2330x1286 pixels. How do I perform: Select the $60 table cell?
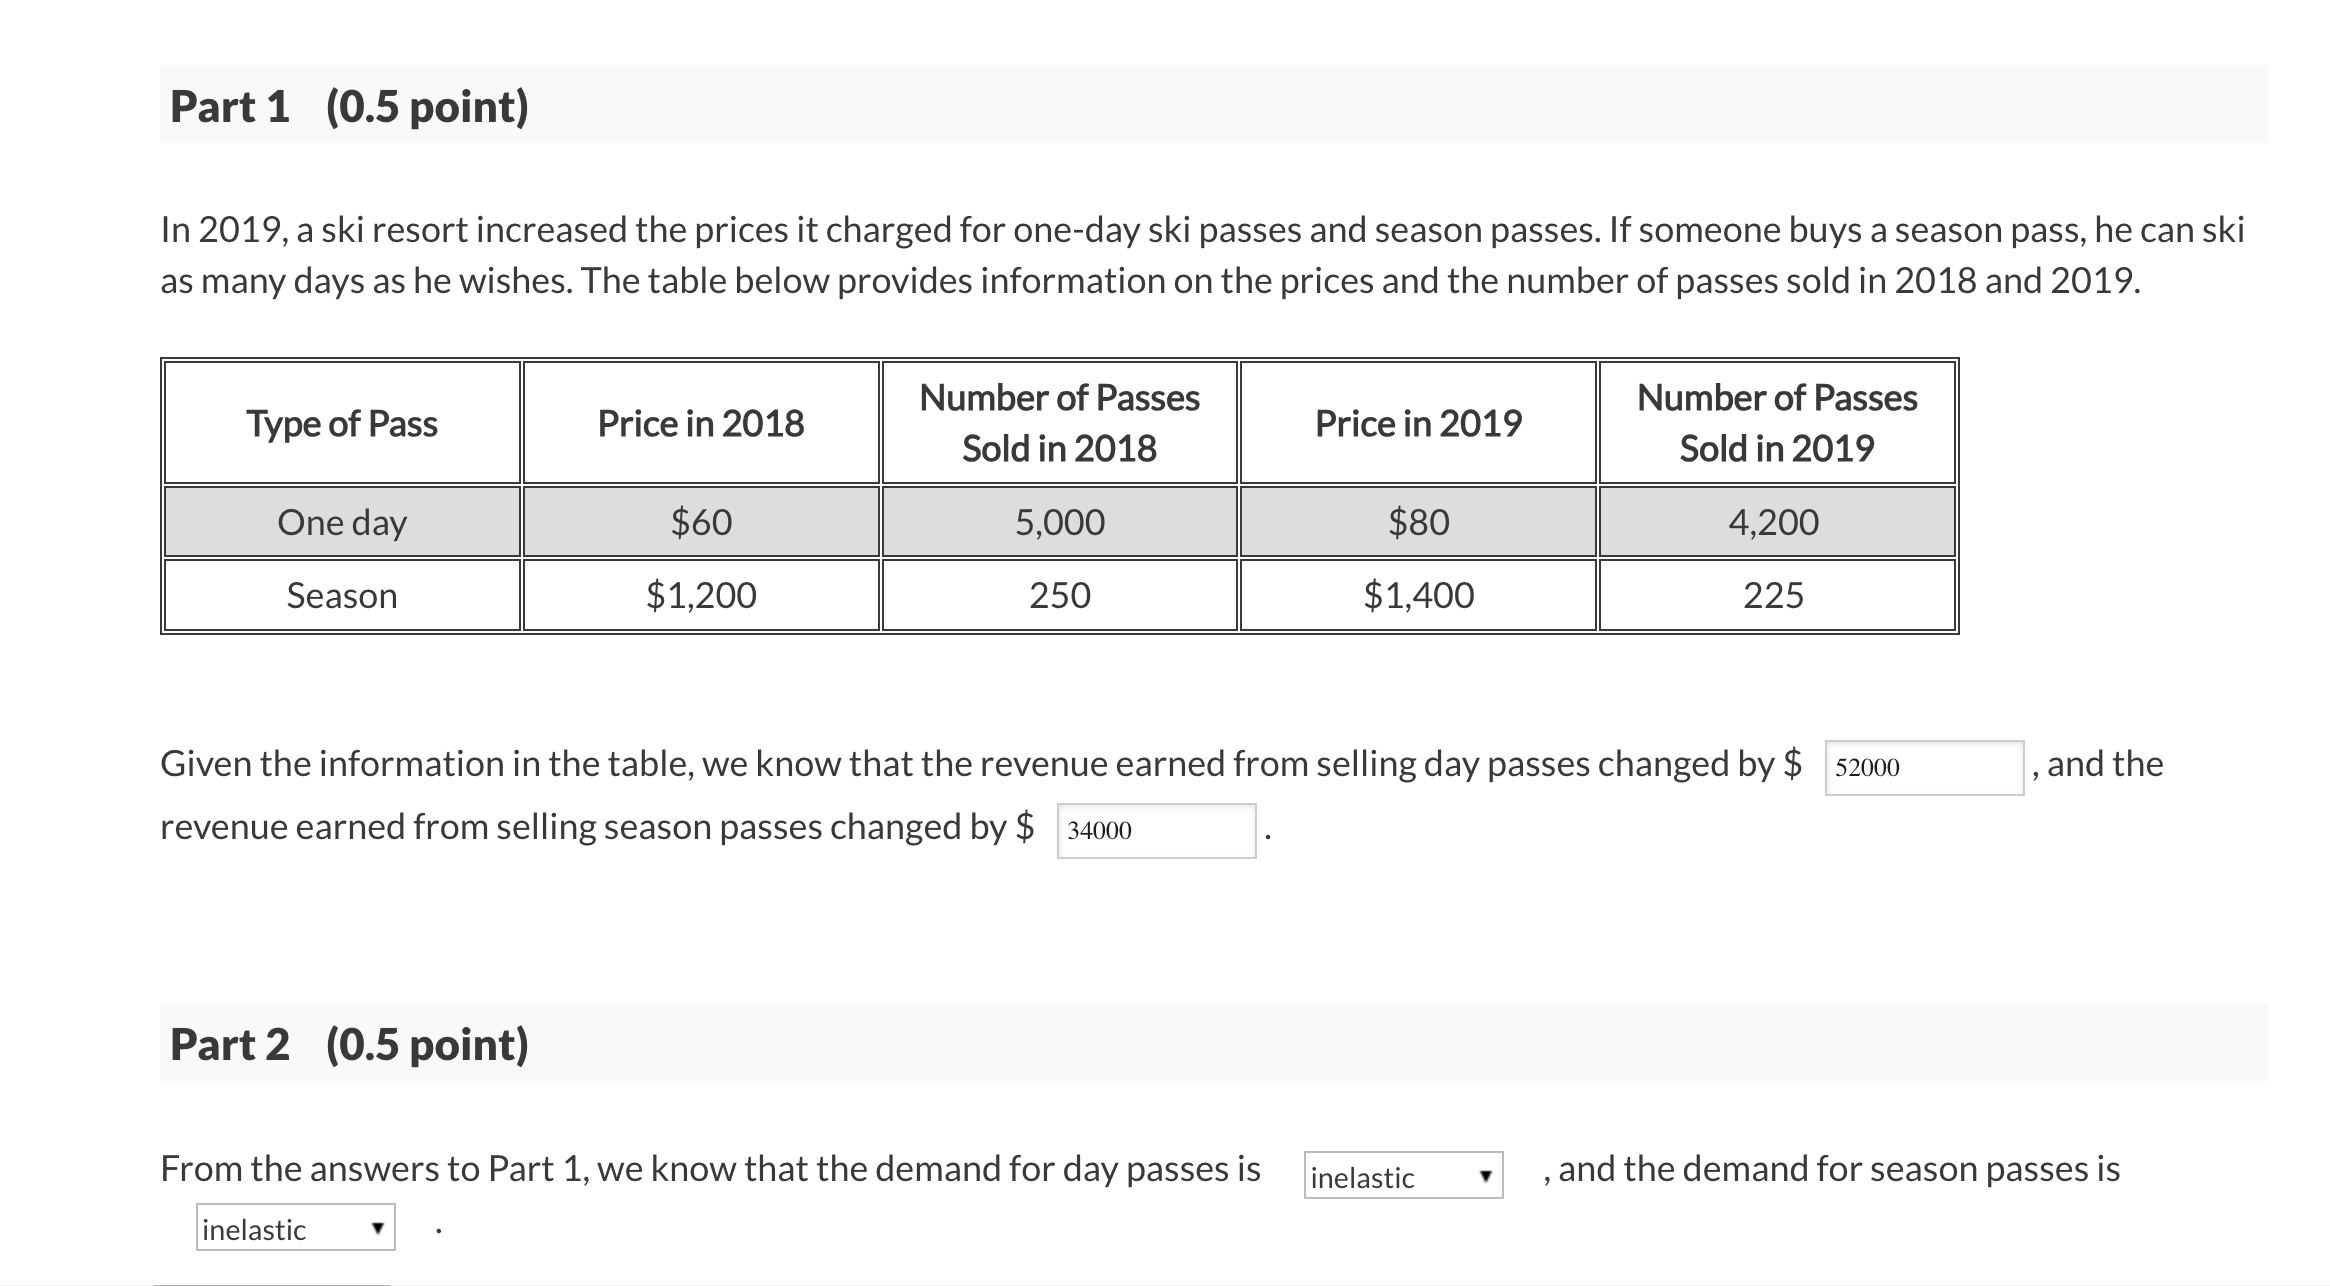click(x=700, y=521)
